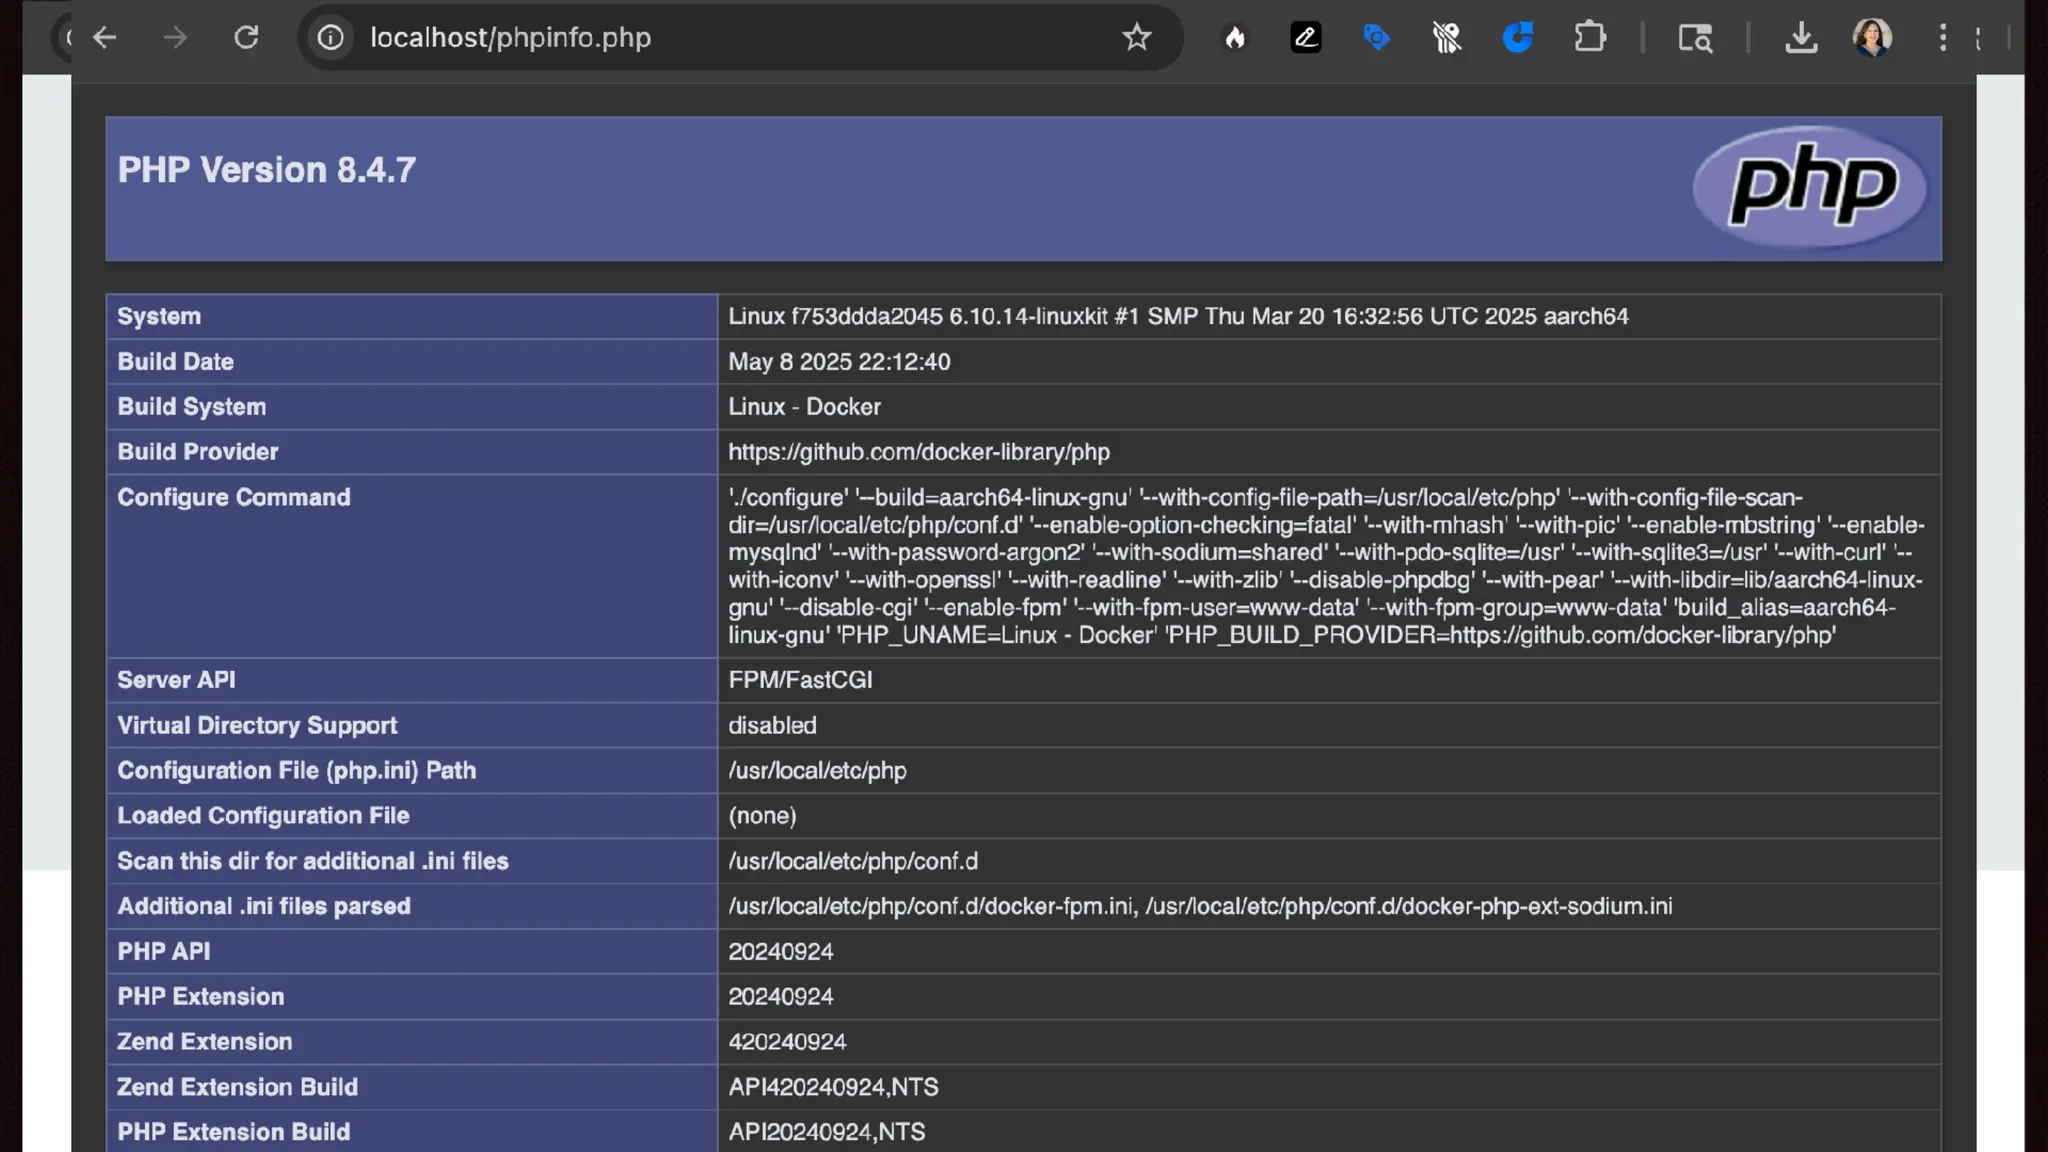
Task: Show the browser downloads
Action: (1801, 38)
